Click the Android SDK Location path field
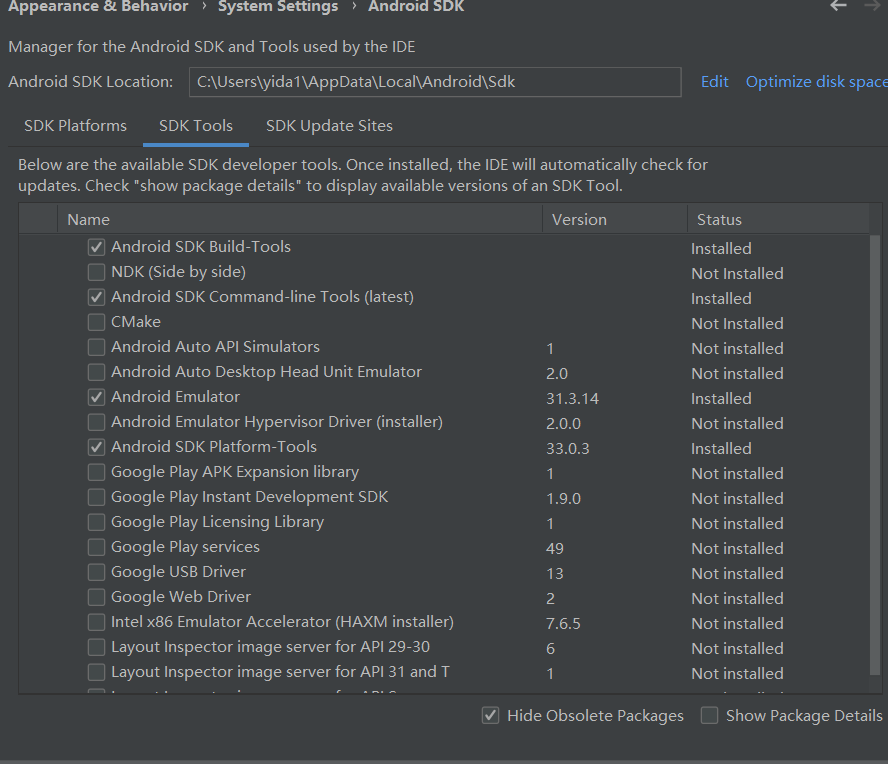The width and height of the screenshot is (888, 764). tap(435, 82)
